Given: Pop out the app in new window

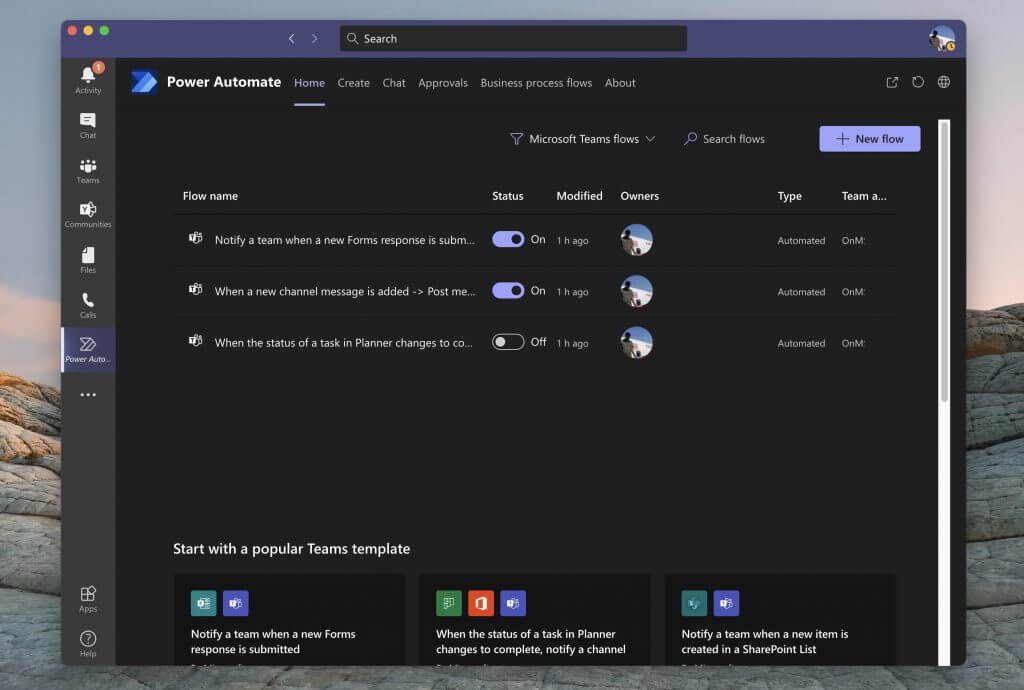Looking at the screenshot, I should tap(891, 82).
